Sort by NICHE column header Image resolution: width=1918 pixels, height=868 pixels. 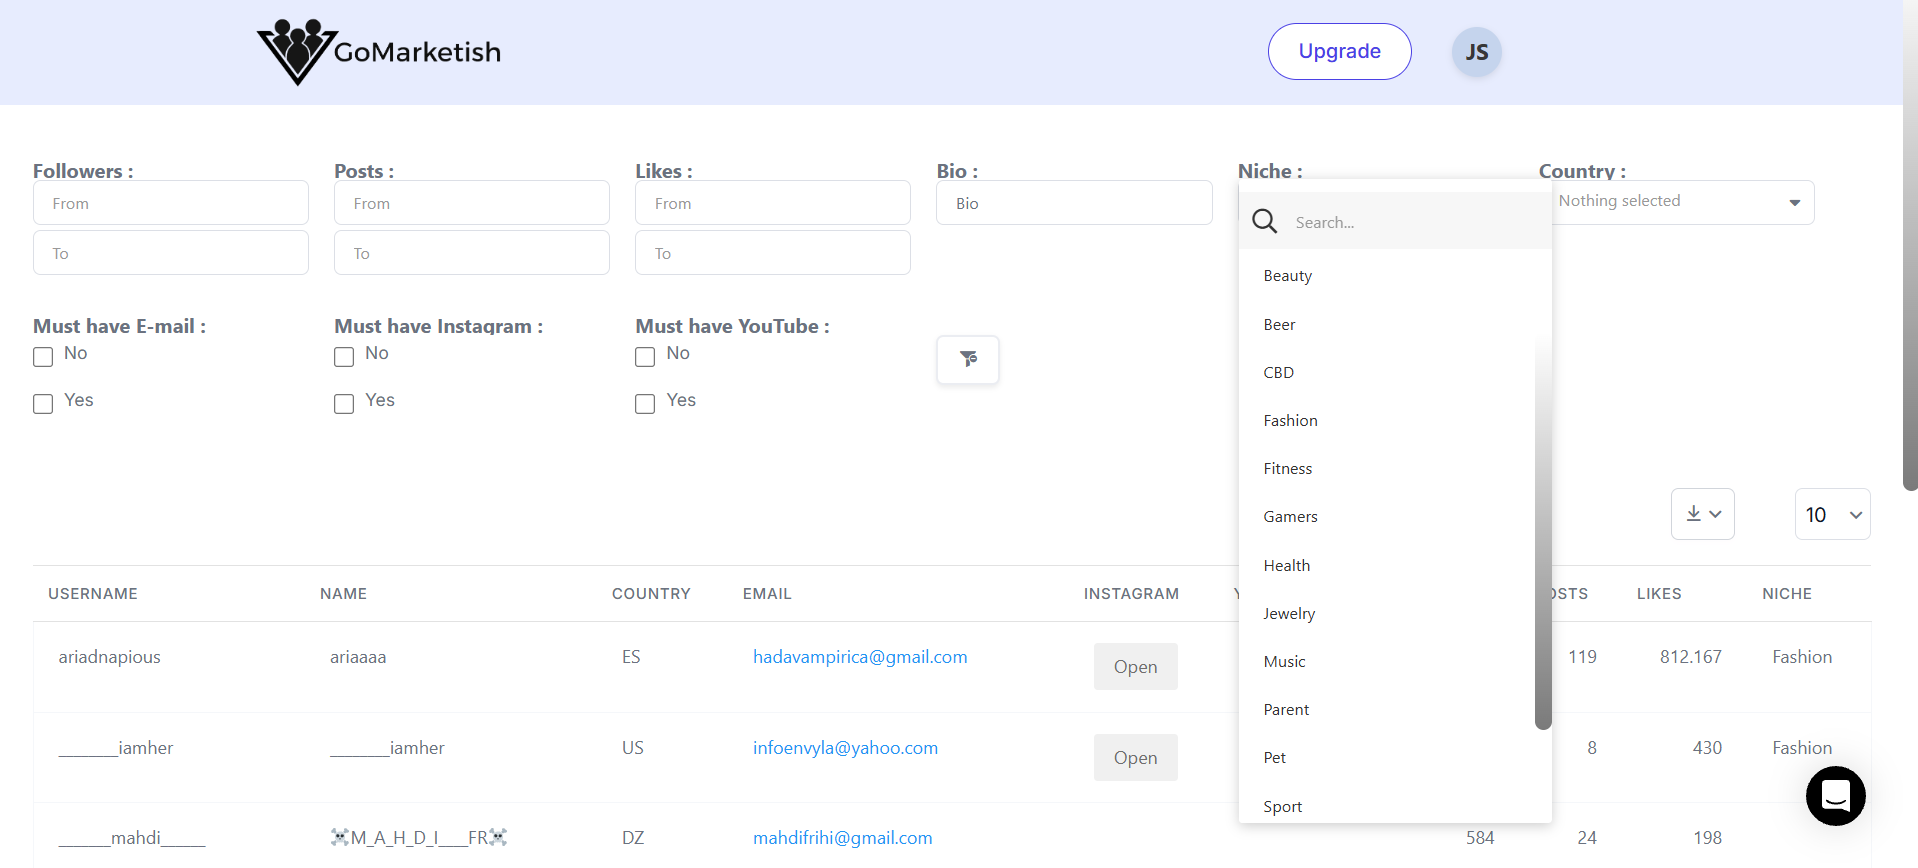tap(1787, 594)
